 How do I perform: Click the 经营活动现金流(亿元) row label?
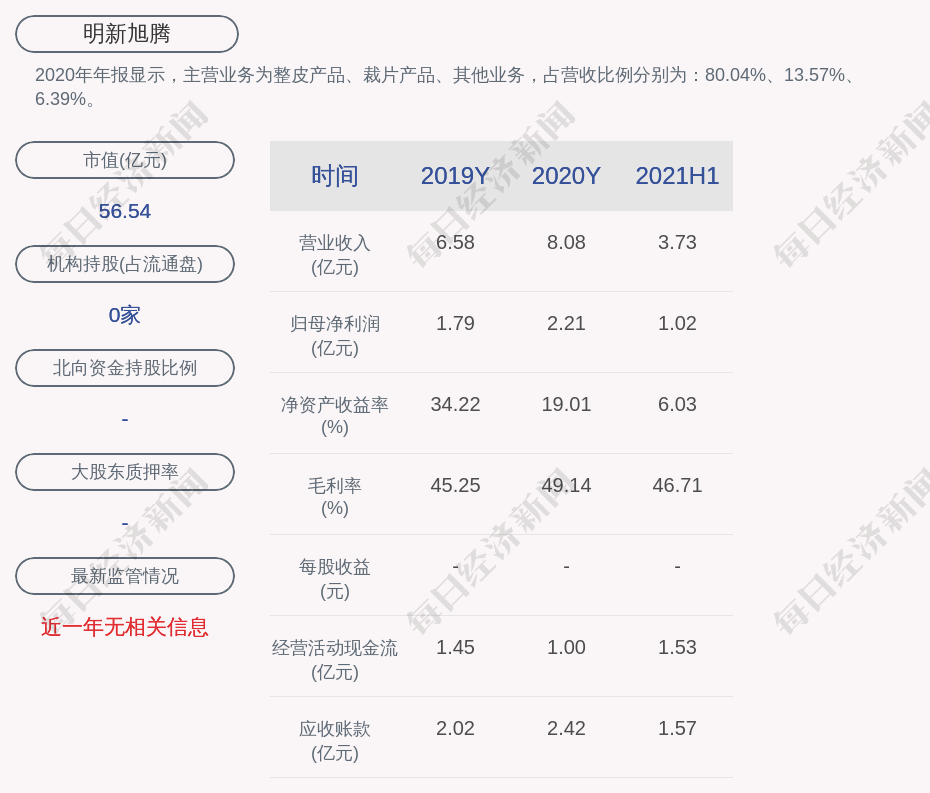point(335,660)
